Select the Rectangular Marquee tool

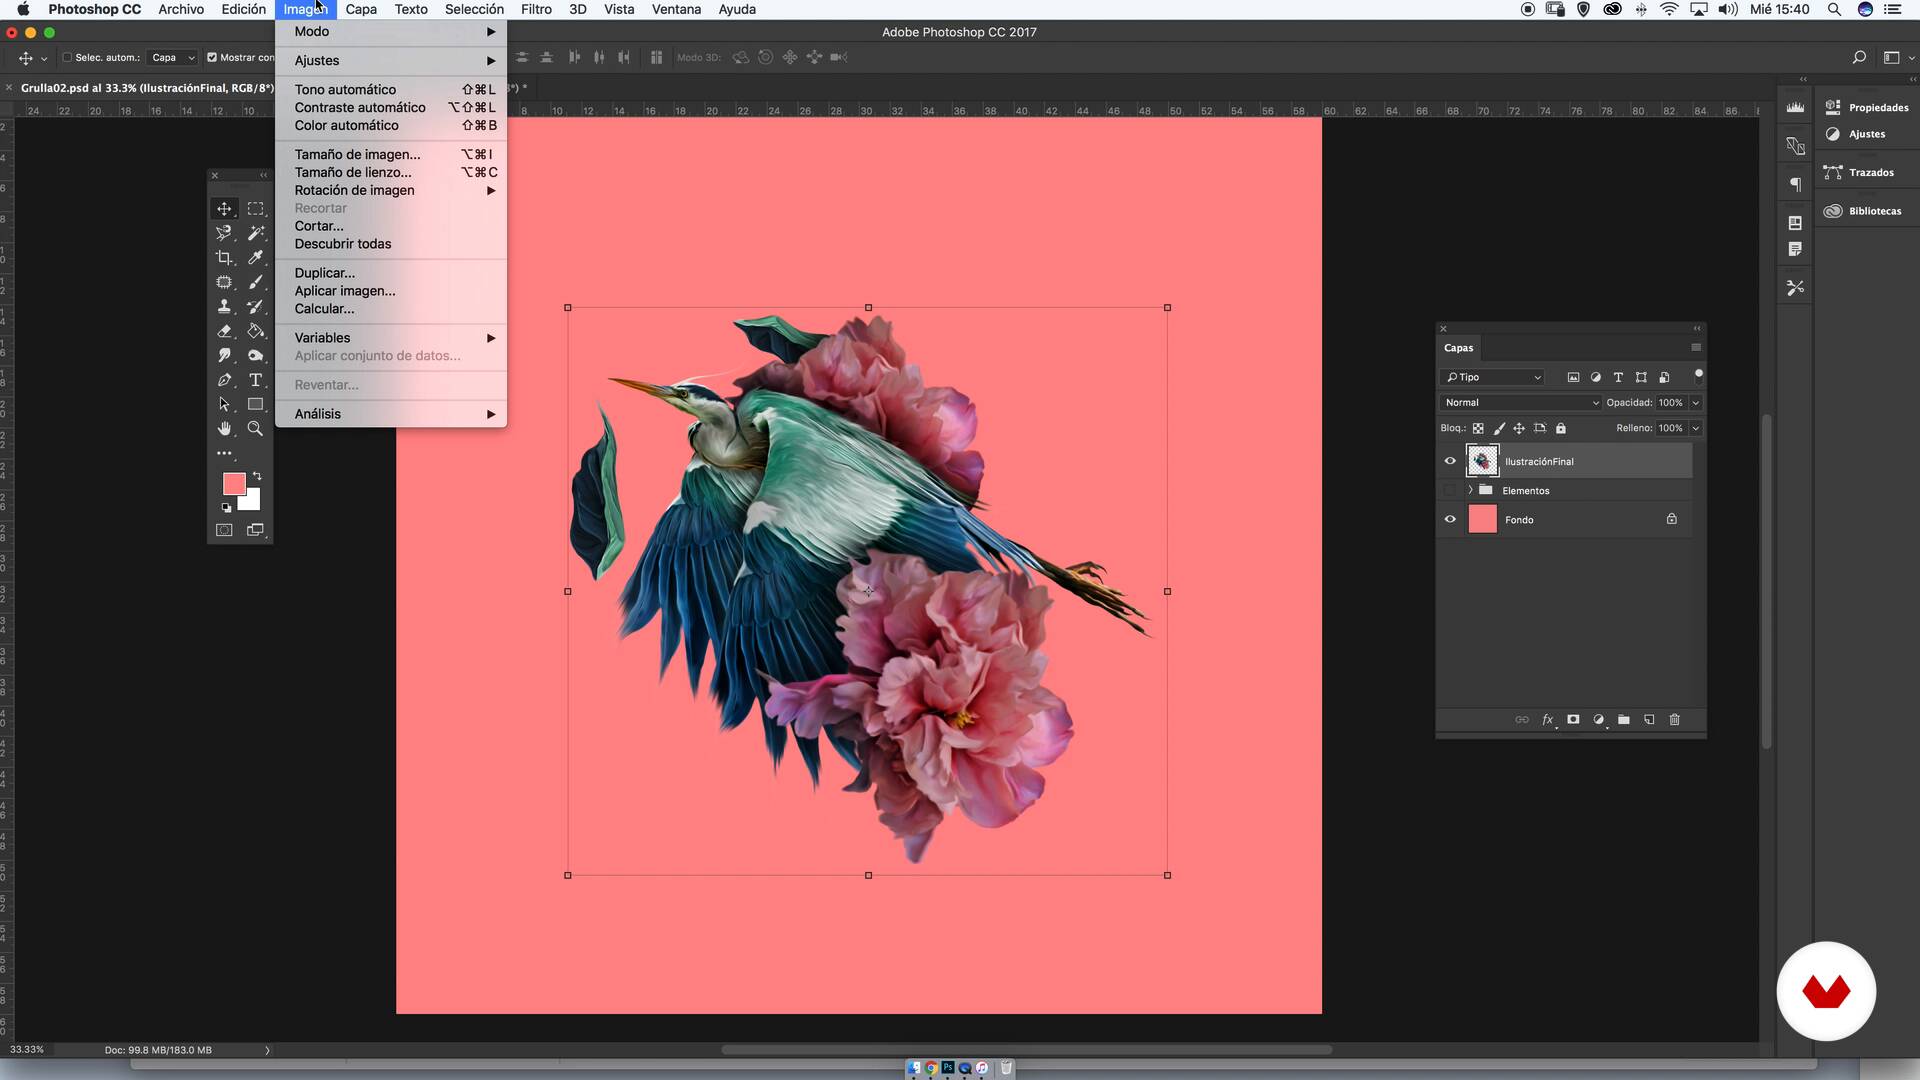[x=256, y=209]
